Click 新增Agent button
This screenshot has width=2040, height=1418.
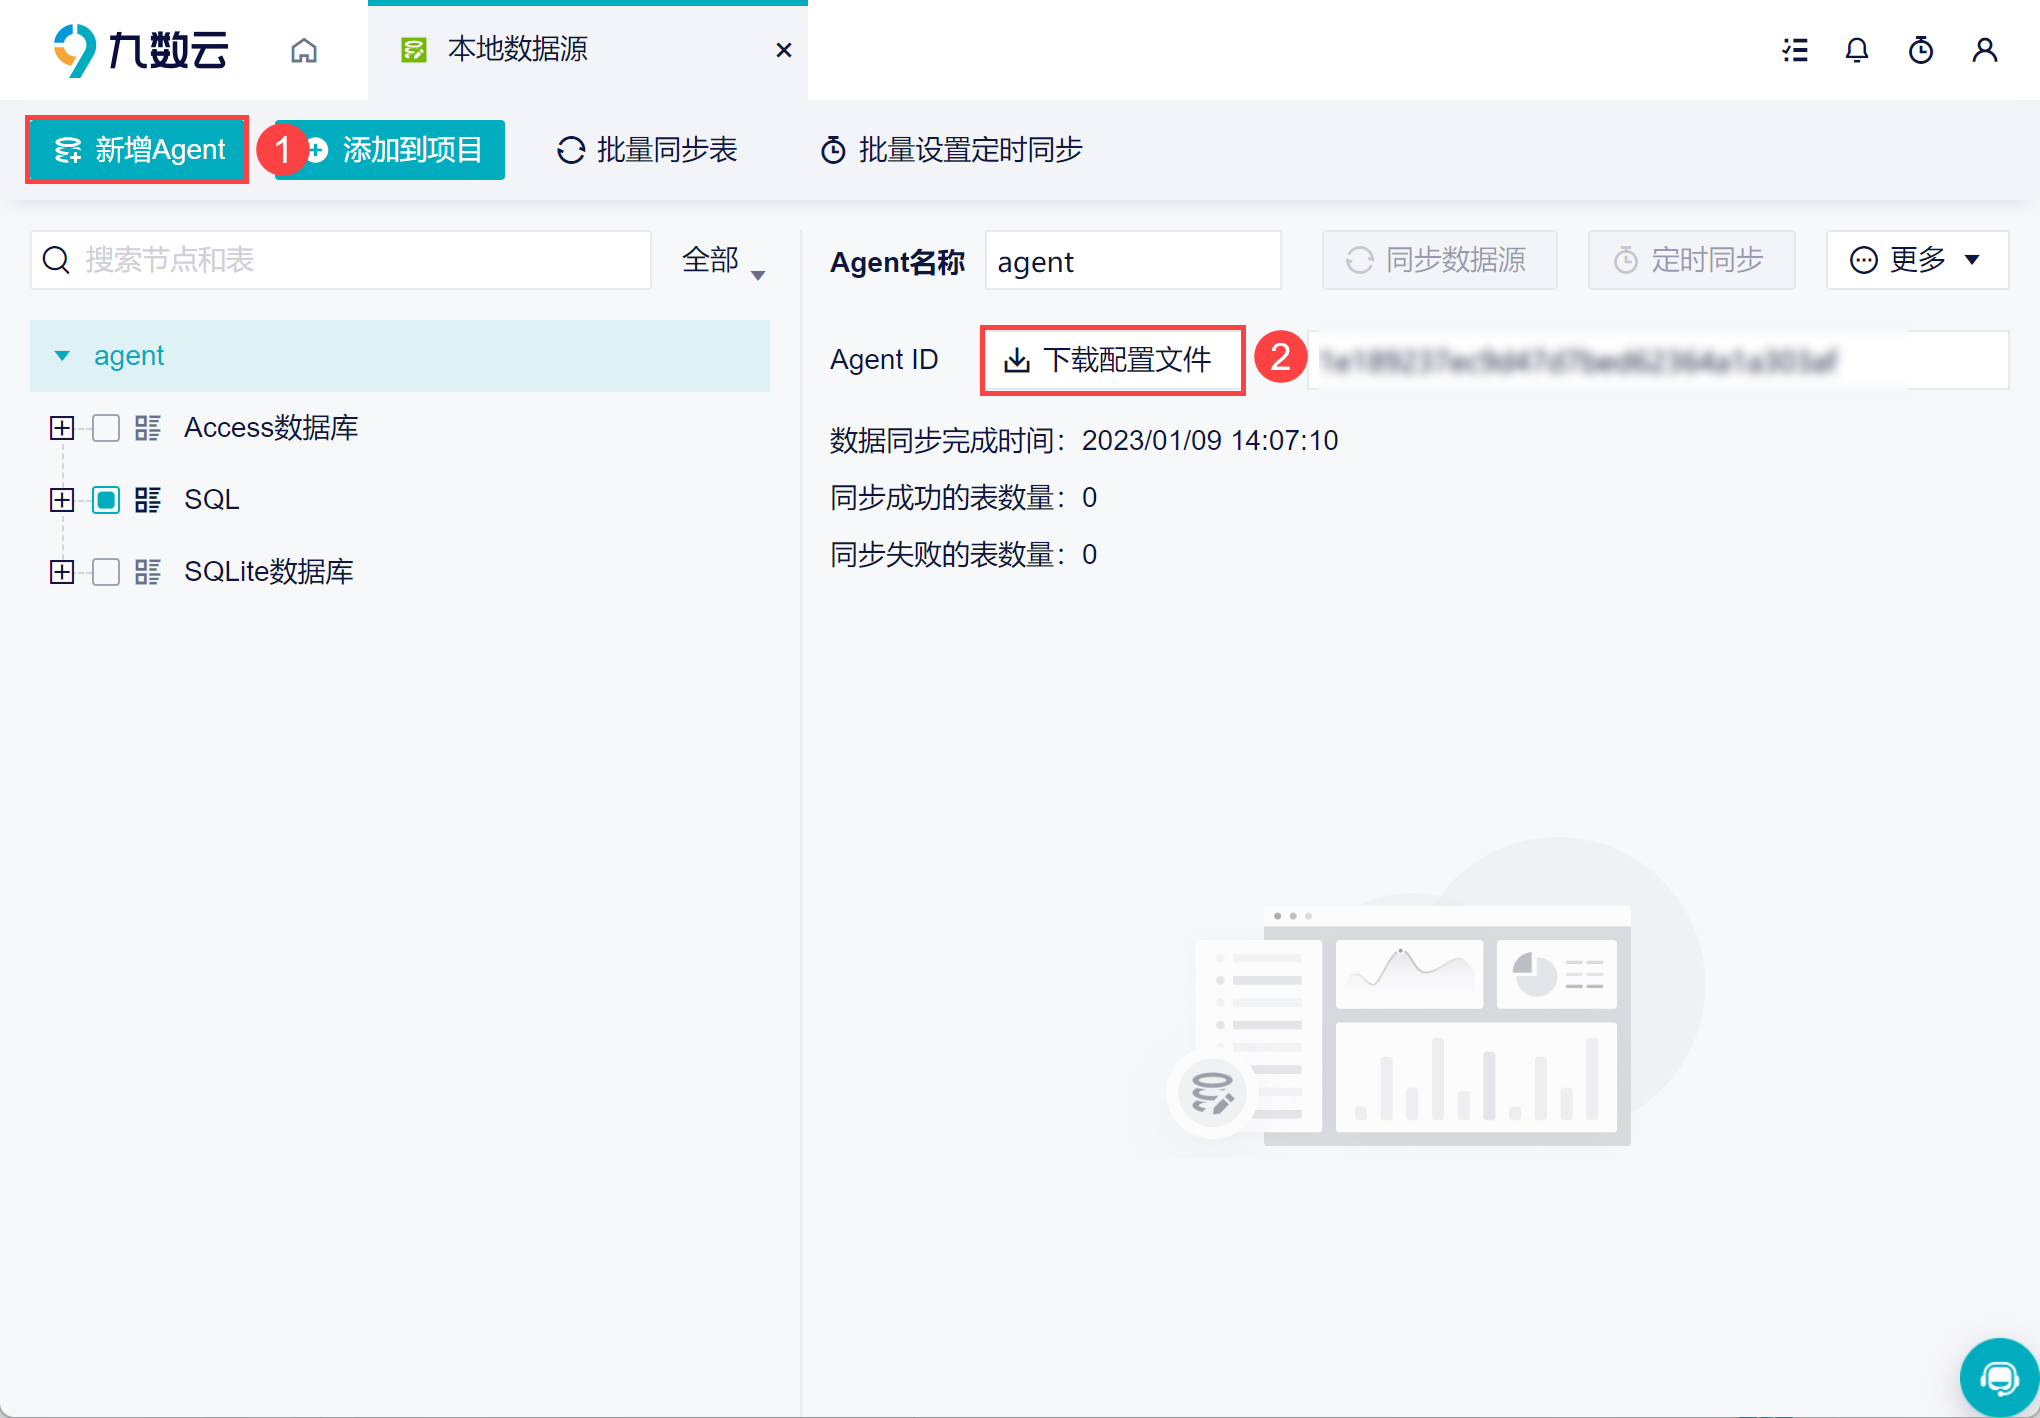[x=138, y=150]
